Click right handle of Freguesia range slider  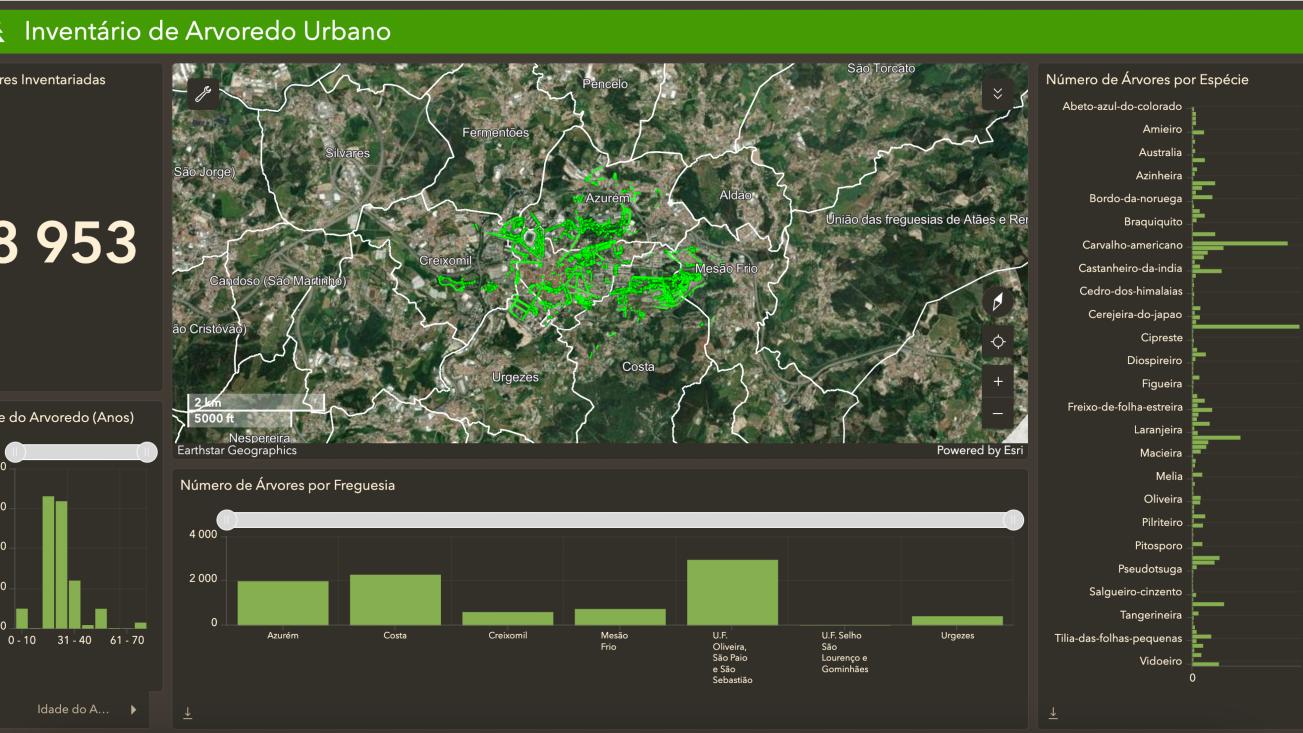(1013, 520)
